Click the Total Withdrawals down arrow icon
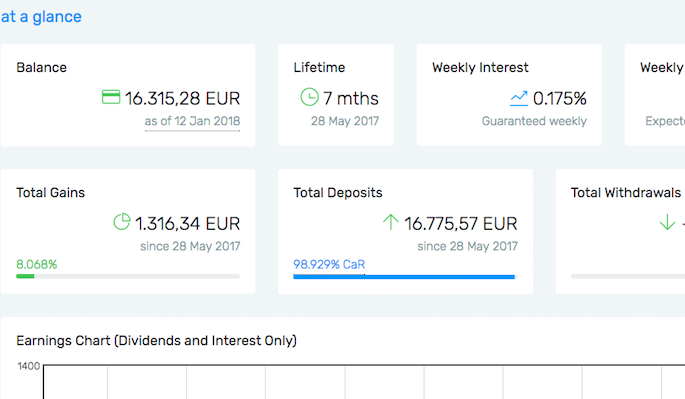Screen dimensions: 685x399 pos(667,222)
